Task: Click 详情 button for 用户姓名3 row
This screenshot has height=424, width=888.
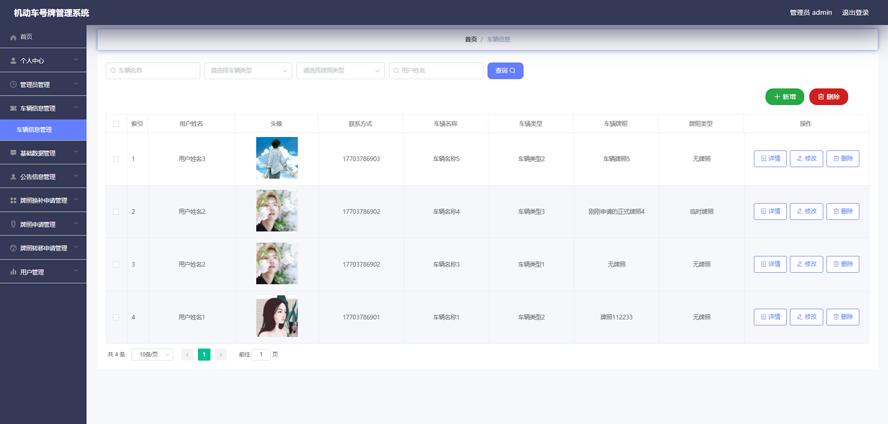Action: click(770, 159)
